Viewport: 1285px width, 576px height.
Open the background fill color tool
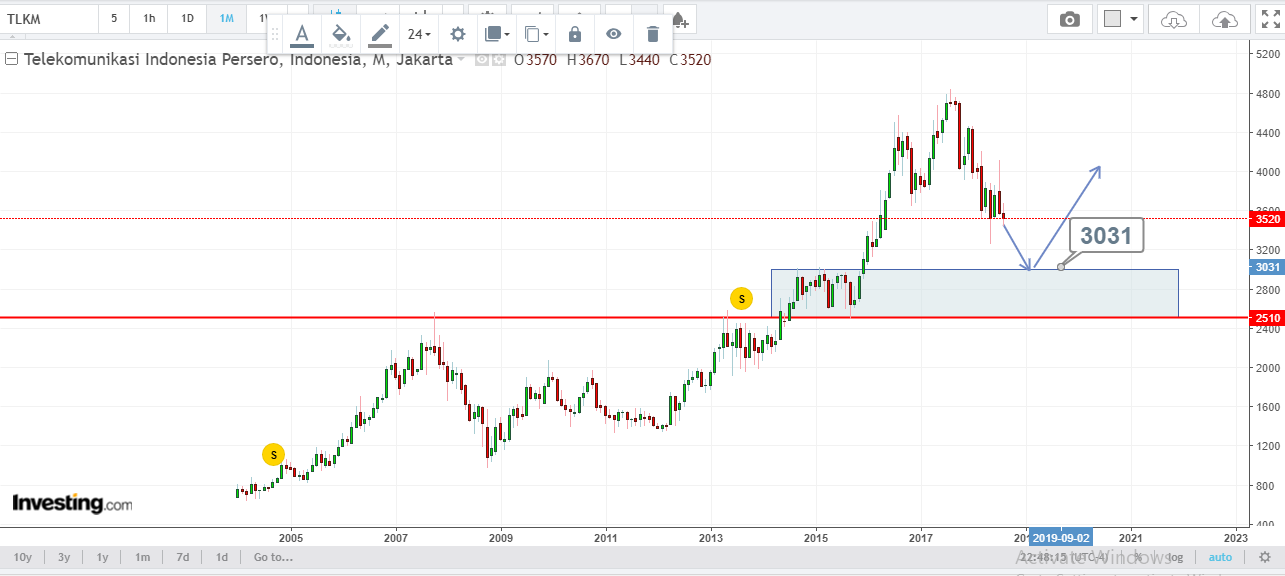341,34
